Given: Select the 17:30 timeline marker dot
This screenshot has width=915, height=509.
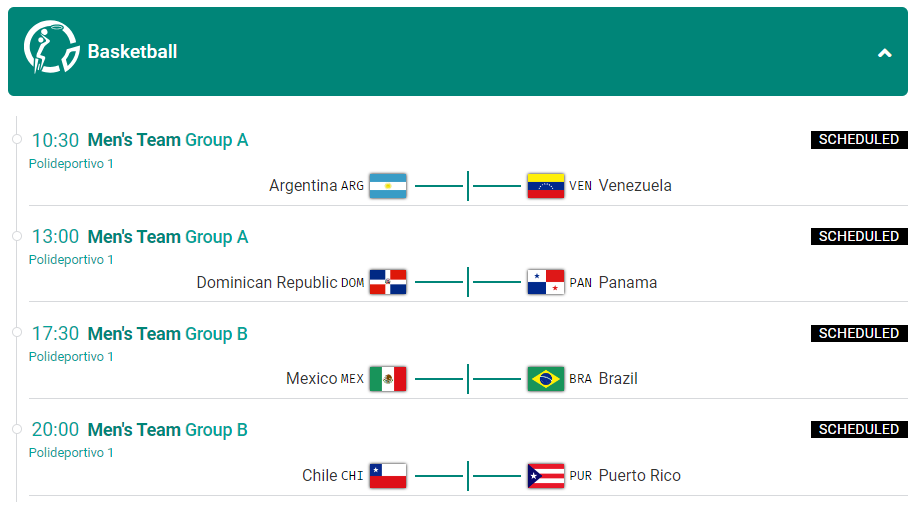Looking at the screenshot, I should point(17,332).
